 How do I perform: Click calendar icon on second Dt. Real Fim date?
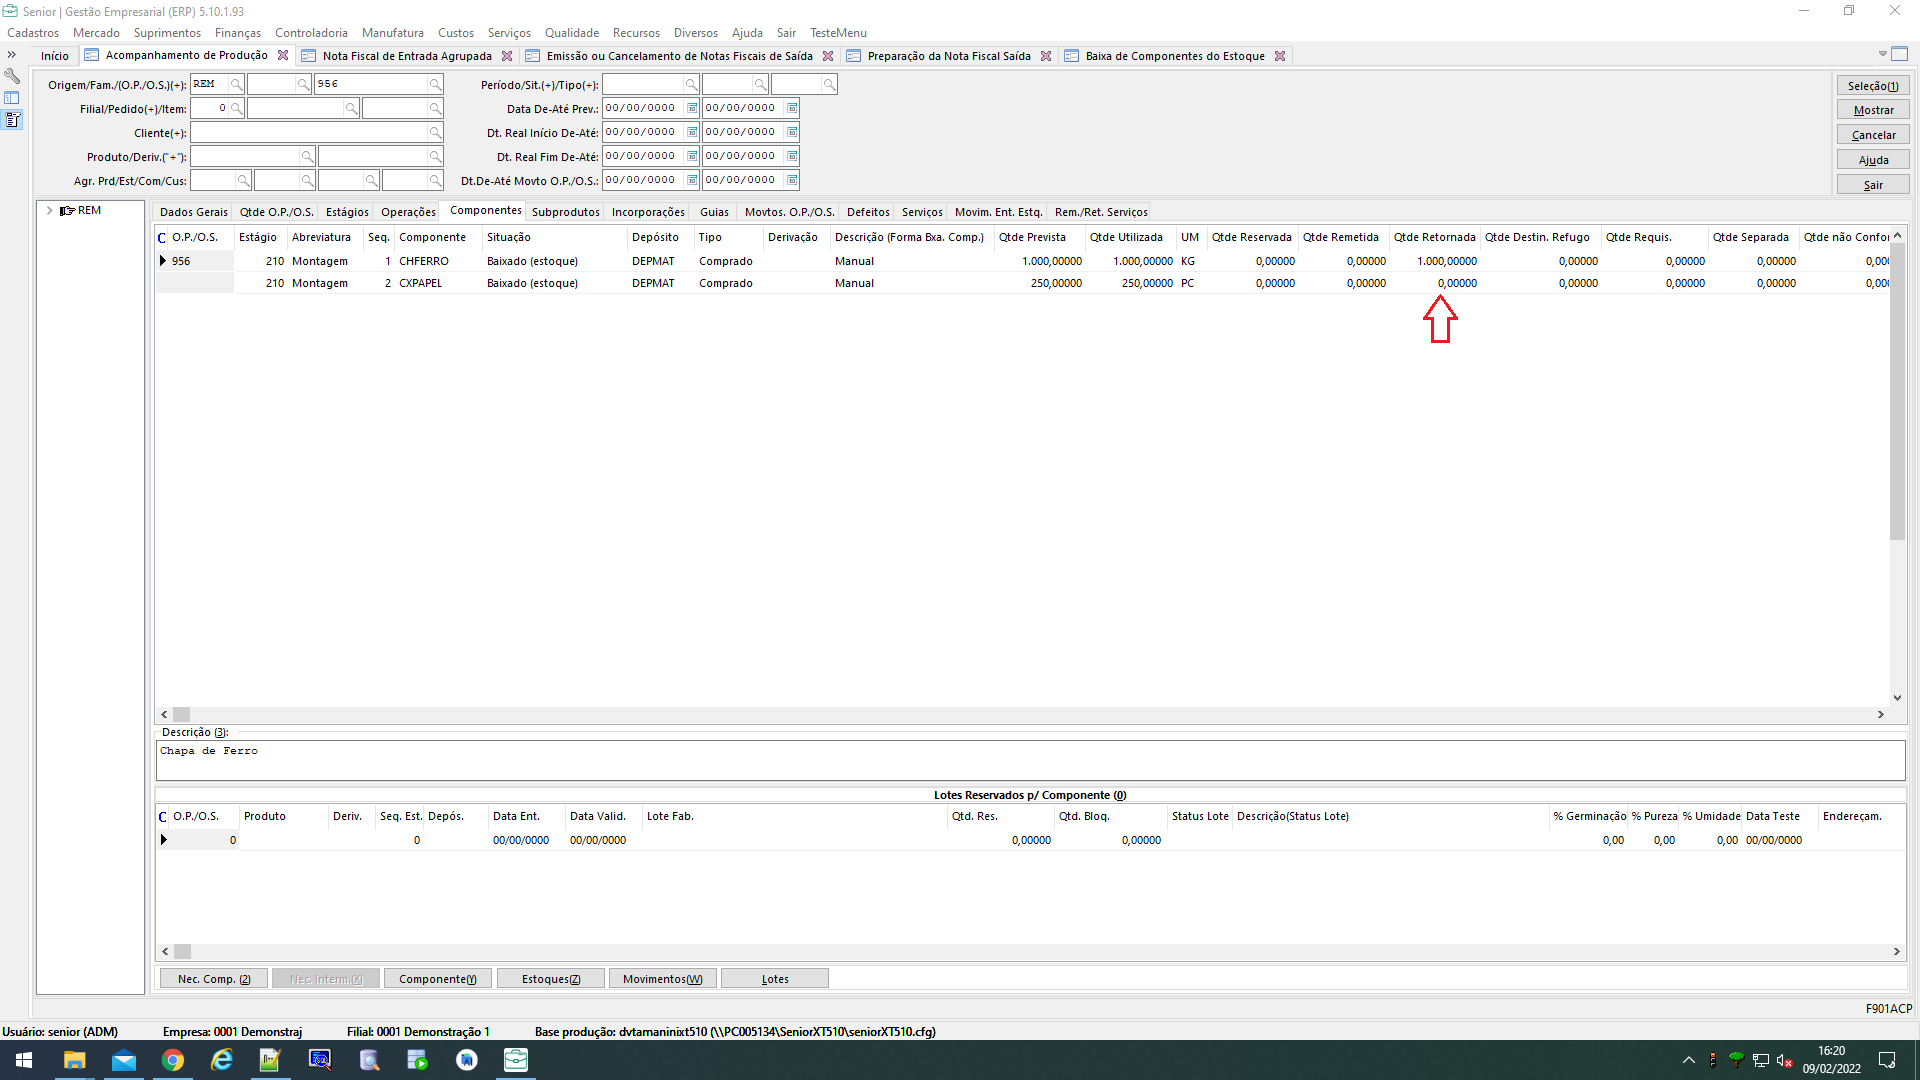(x=791, y=157)
